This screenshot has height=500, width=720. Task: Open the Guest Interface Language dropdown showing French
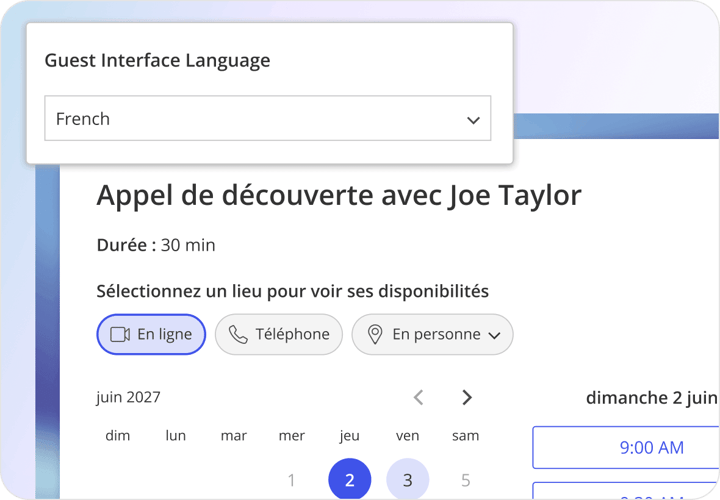click(x=268, y=118)
